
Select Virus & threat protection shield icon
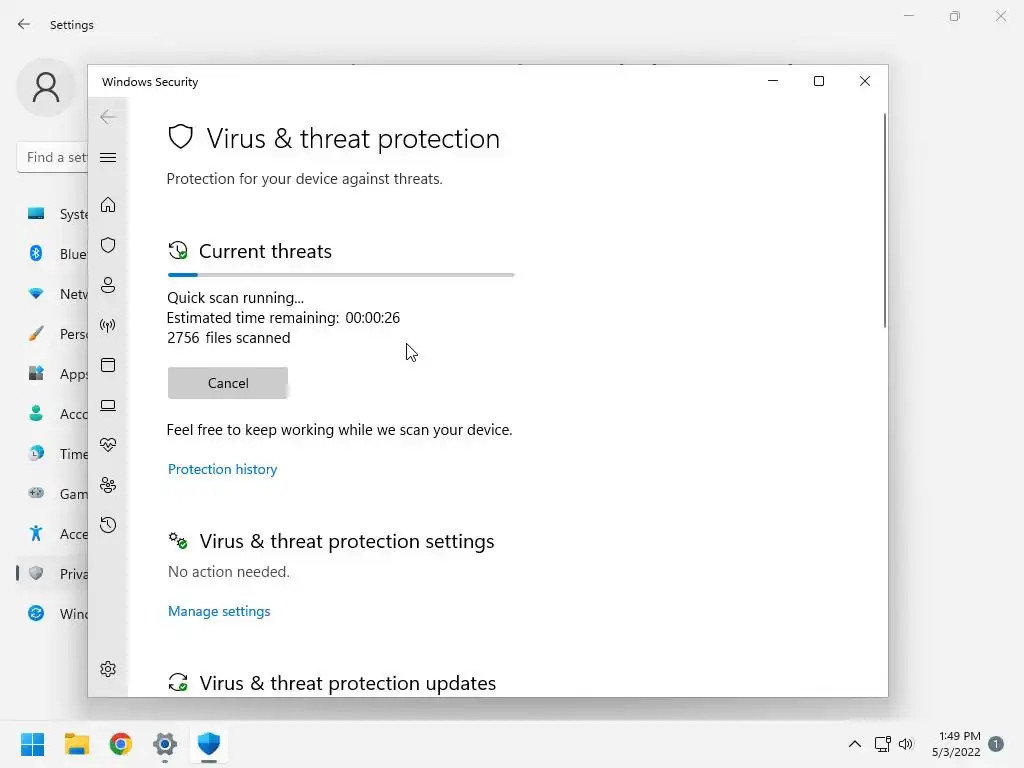point(108,245)
